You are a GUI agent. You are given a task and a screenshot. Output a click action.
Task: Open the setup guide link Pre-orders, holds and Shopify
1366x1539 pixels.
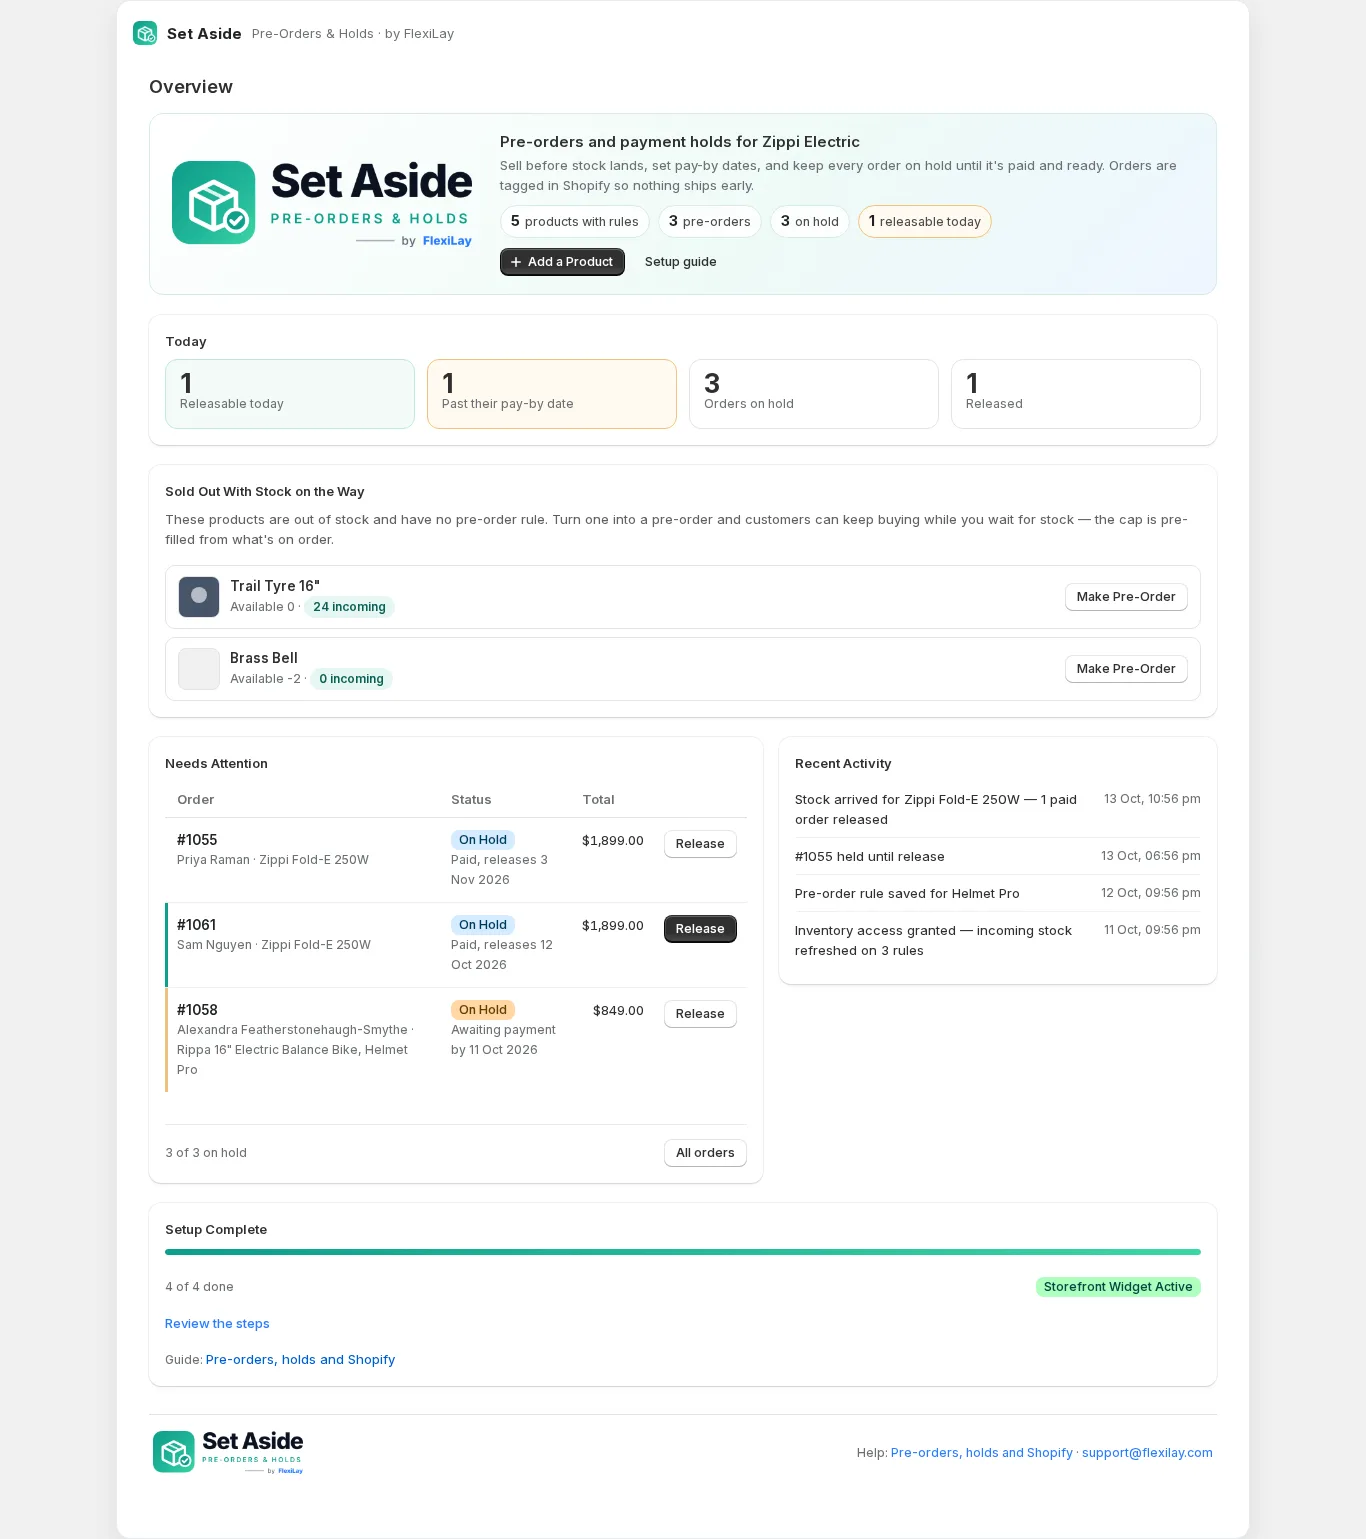[x=300, y=1360]
